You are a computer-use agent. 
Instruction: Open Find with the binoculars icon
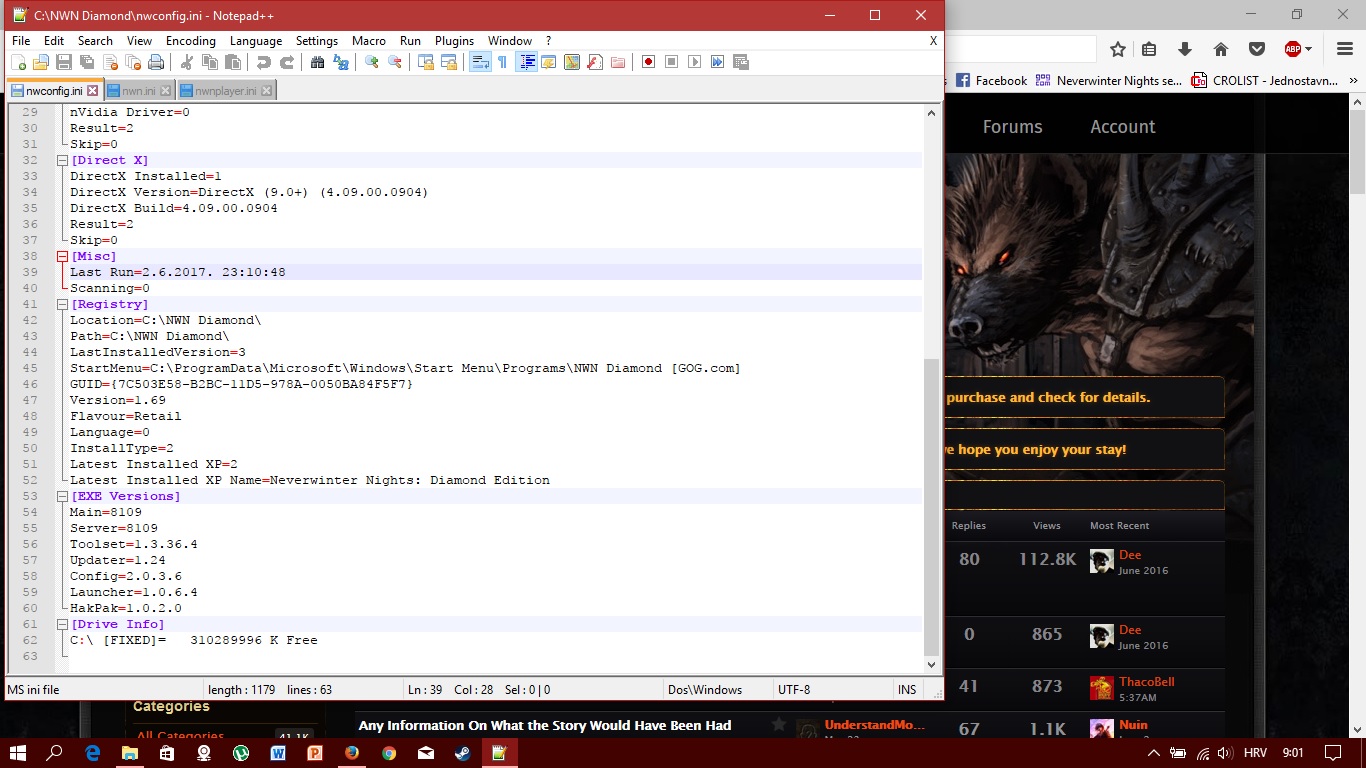click(318, 62)
